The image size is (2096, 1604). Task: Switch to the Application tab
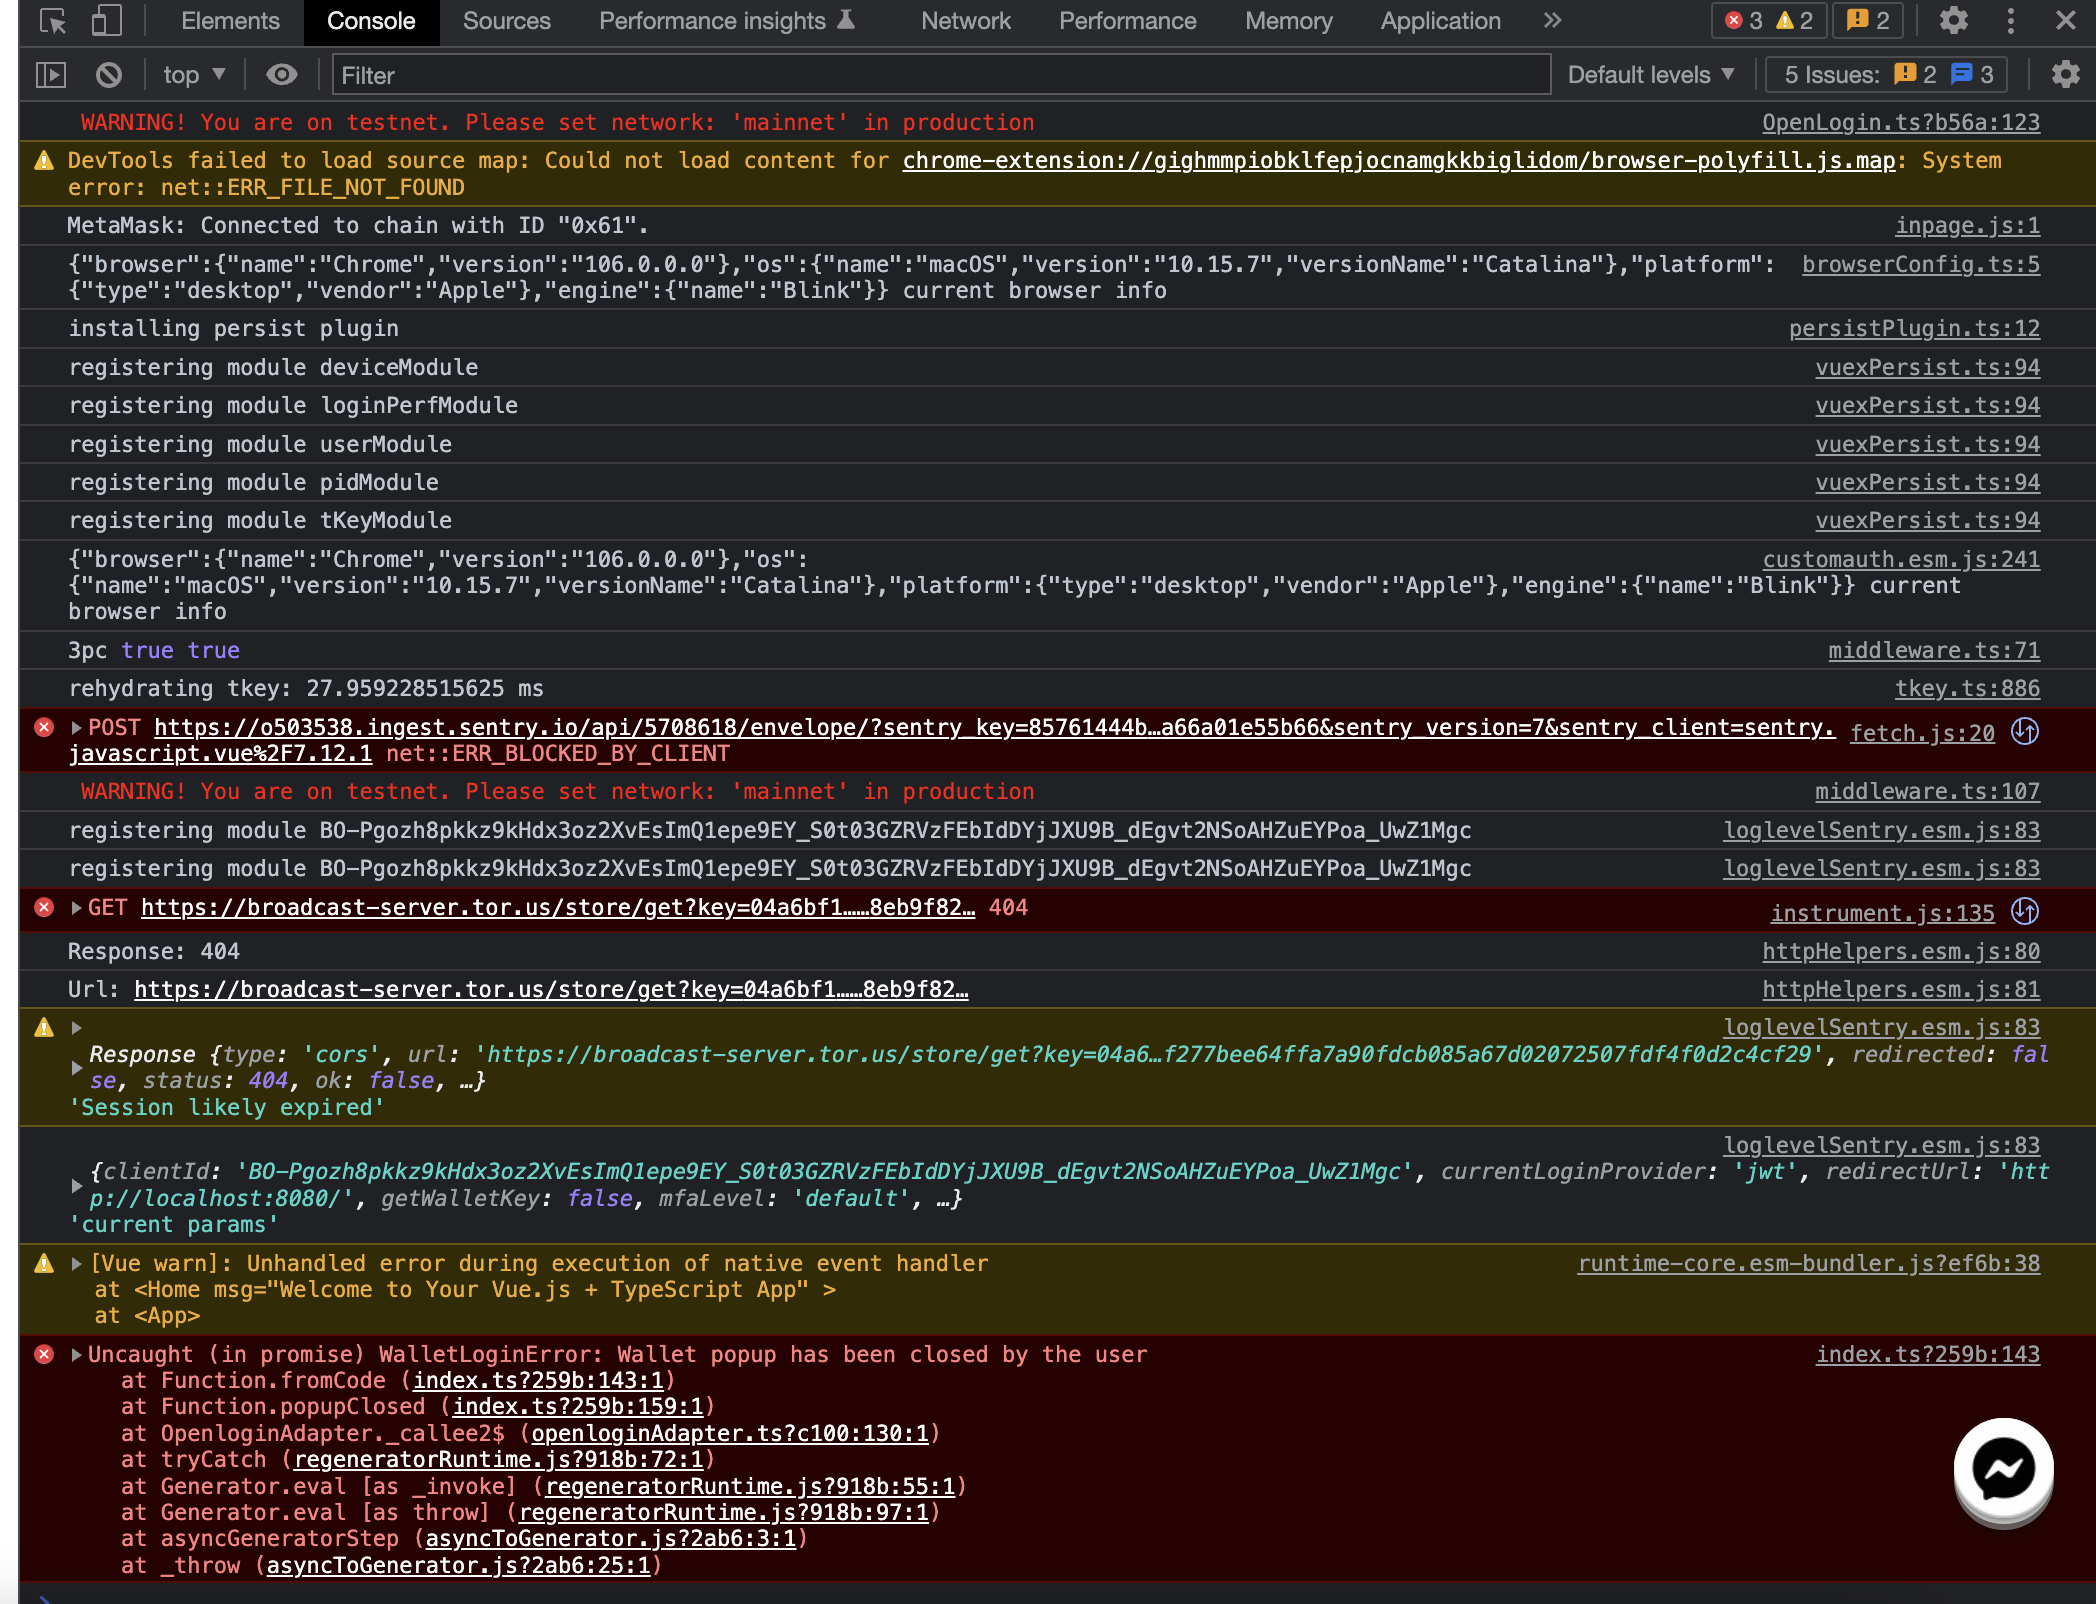point(1439,21)
